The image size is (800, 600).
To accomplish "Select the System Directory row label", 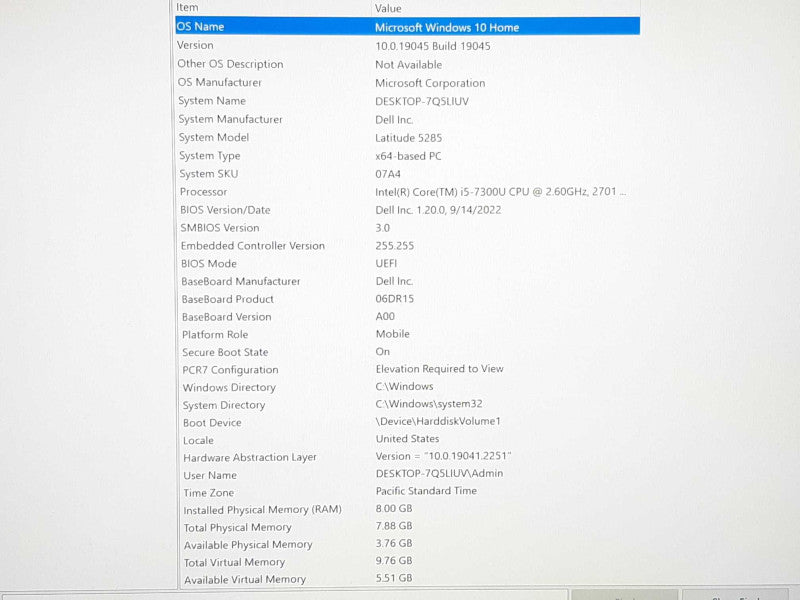I will point(224,405).
